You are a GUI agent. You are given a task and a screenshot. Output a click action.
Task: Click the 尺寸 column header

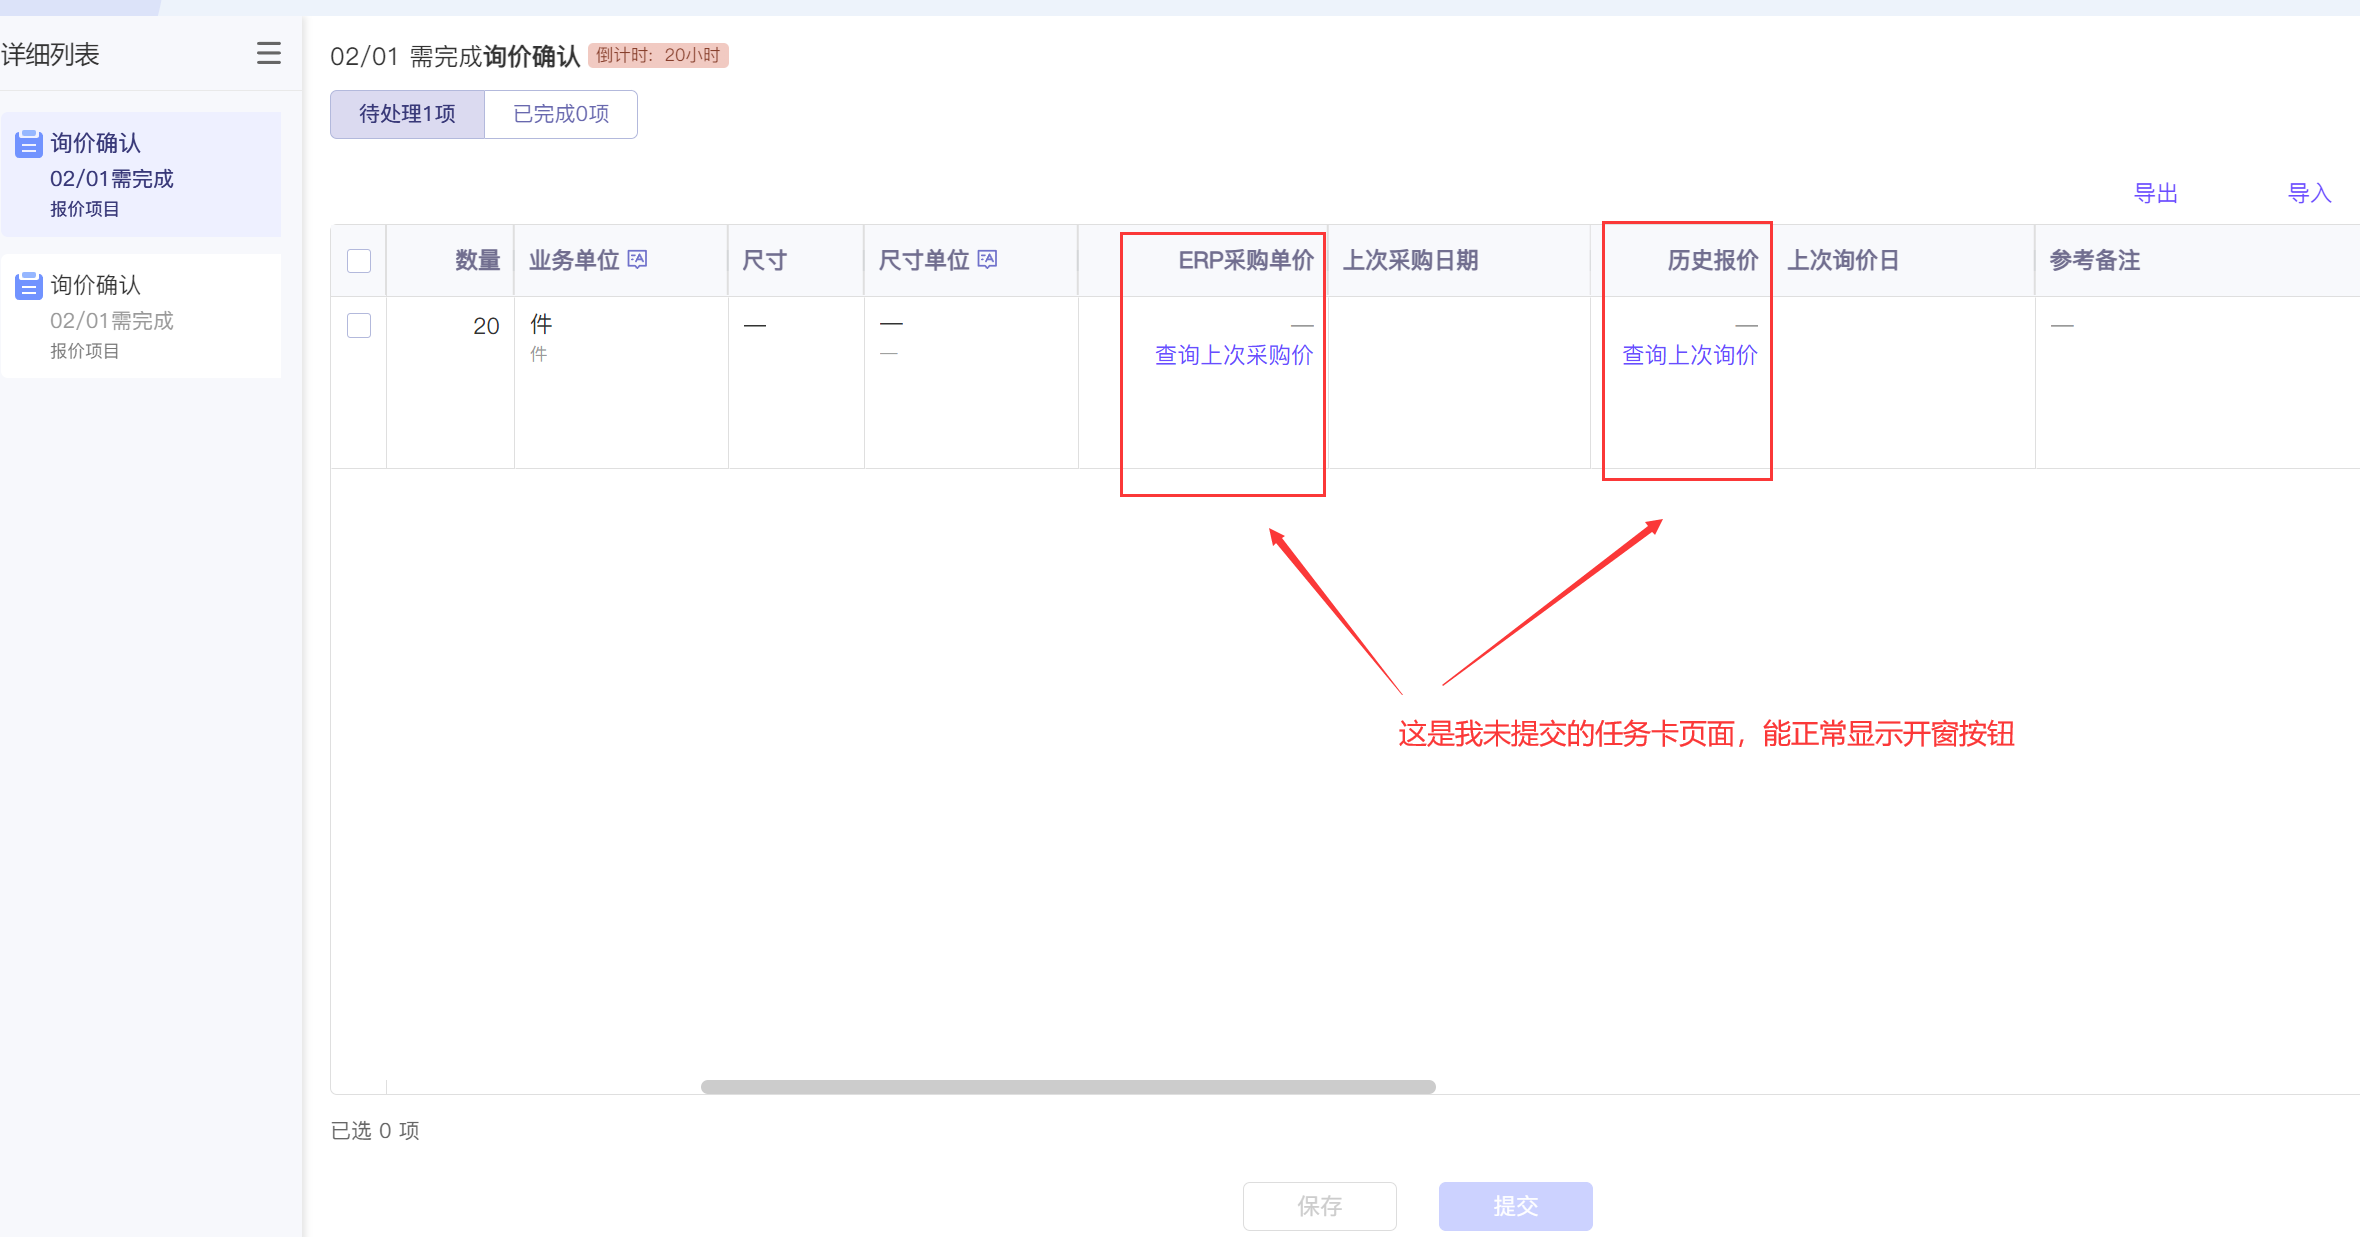point(796,261)
